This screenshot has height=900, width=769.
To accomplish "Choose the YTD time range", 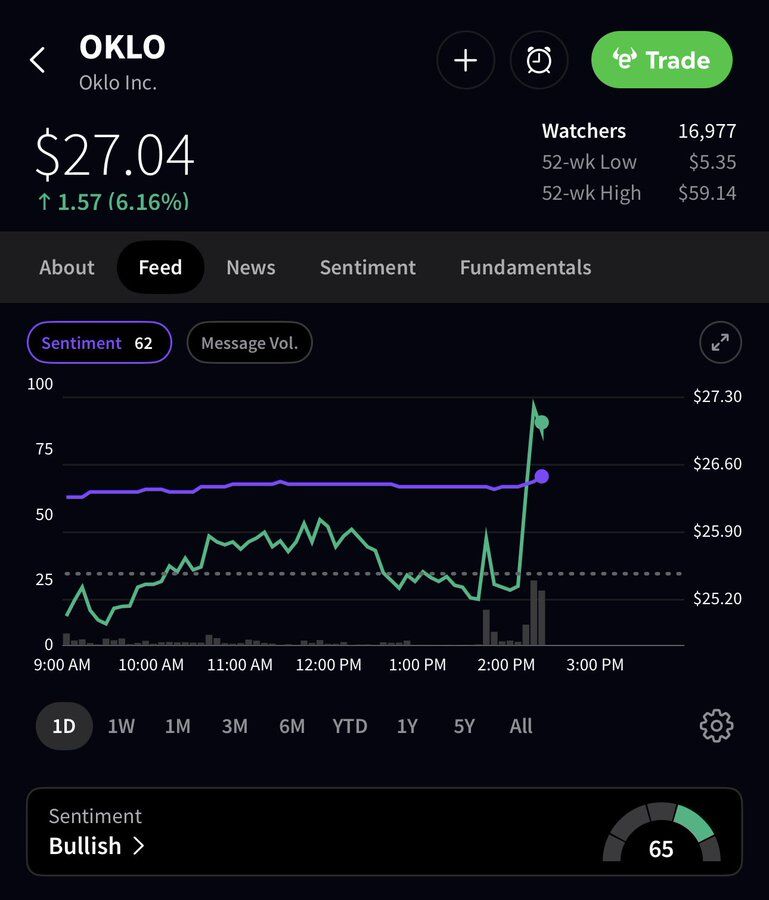I will 350,726.
